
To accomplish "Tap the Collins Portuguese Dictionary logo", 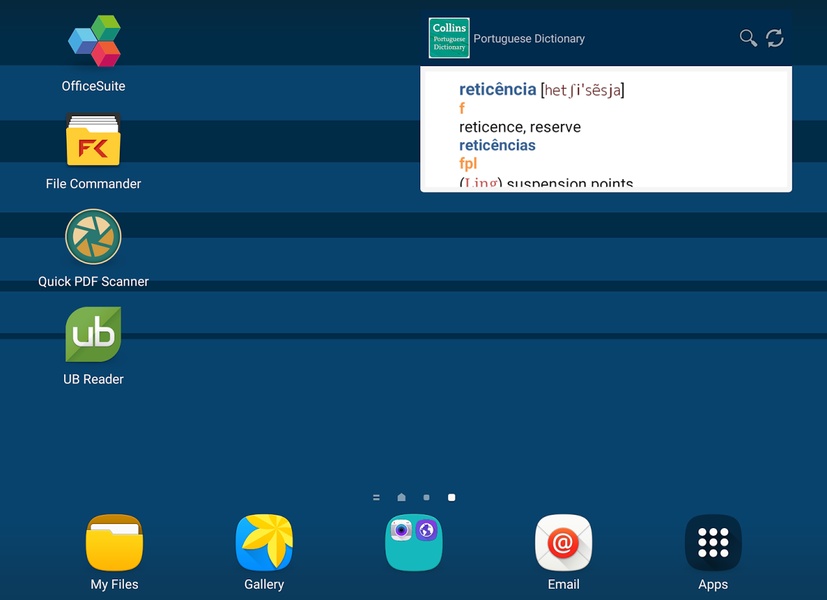I will click(449, 38).
